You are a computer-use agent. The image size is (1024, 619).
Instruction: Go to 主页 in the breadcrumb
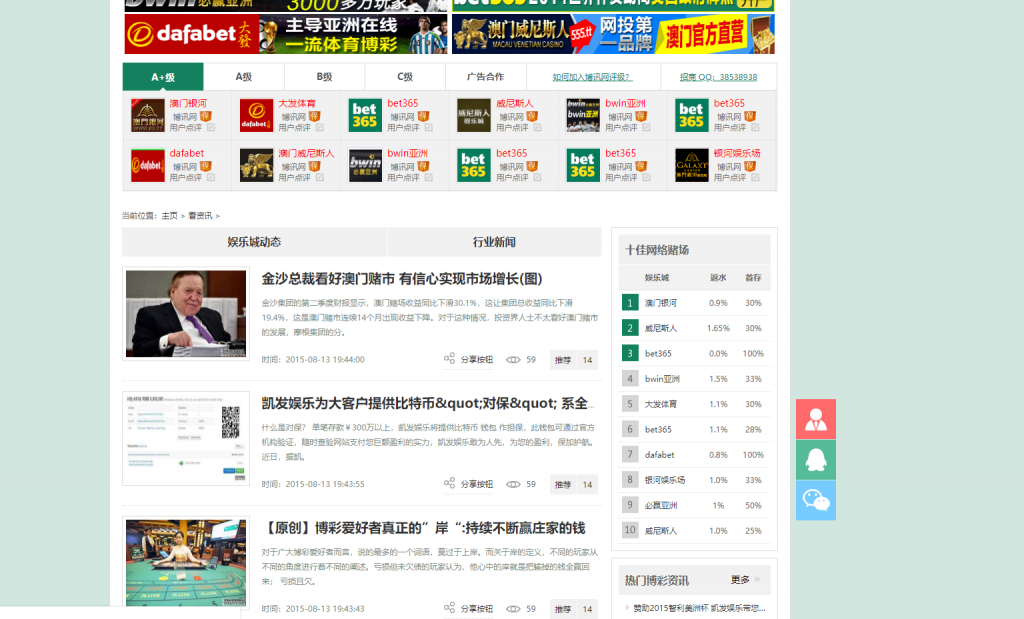coord(169,215)
